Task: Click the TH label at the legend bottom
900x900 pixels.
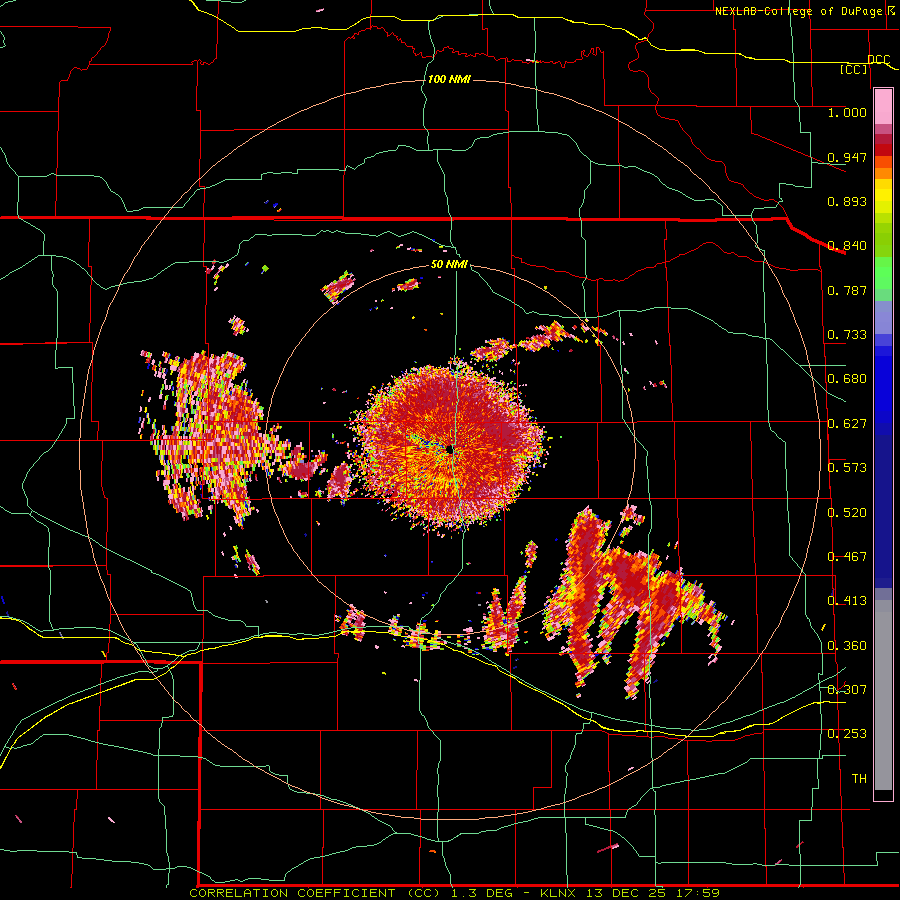Action: (x=859, y=779)
